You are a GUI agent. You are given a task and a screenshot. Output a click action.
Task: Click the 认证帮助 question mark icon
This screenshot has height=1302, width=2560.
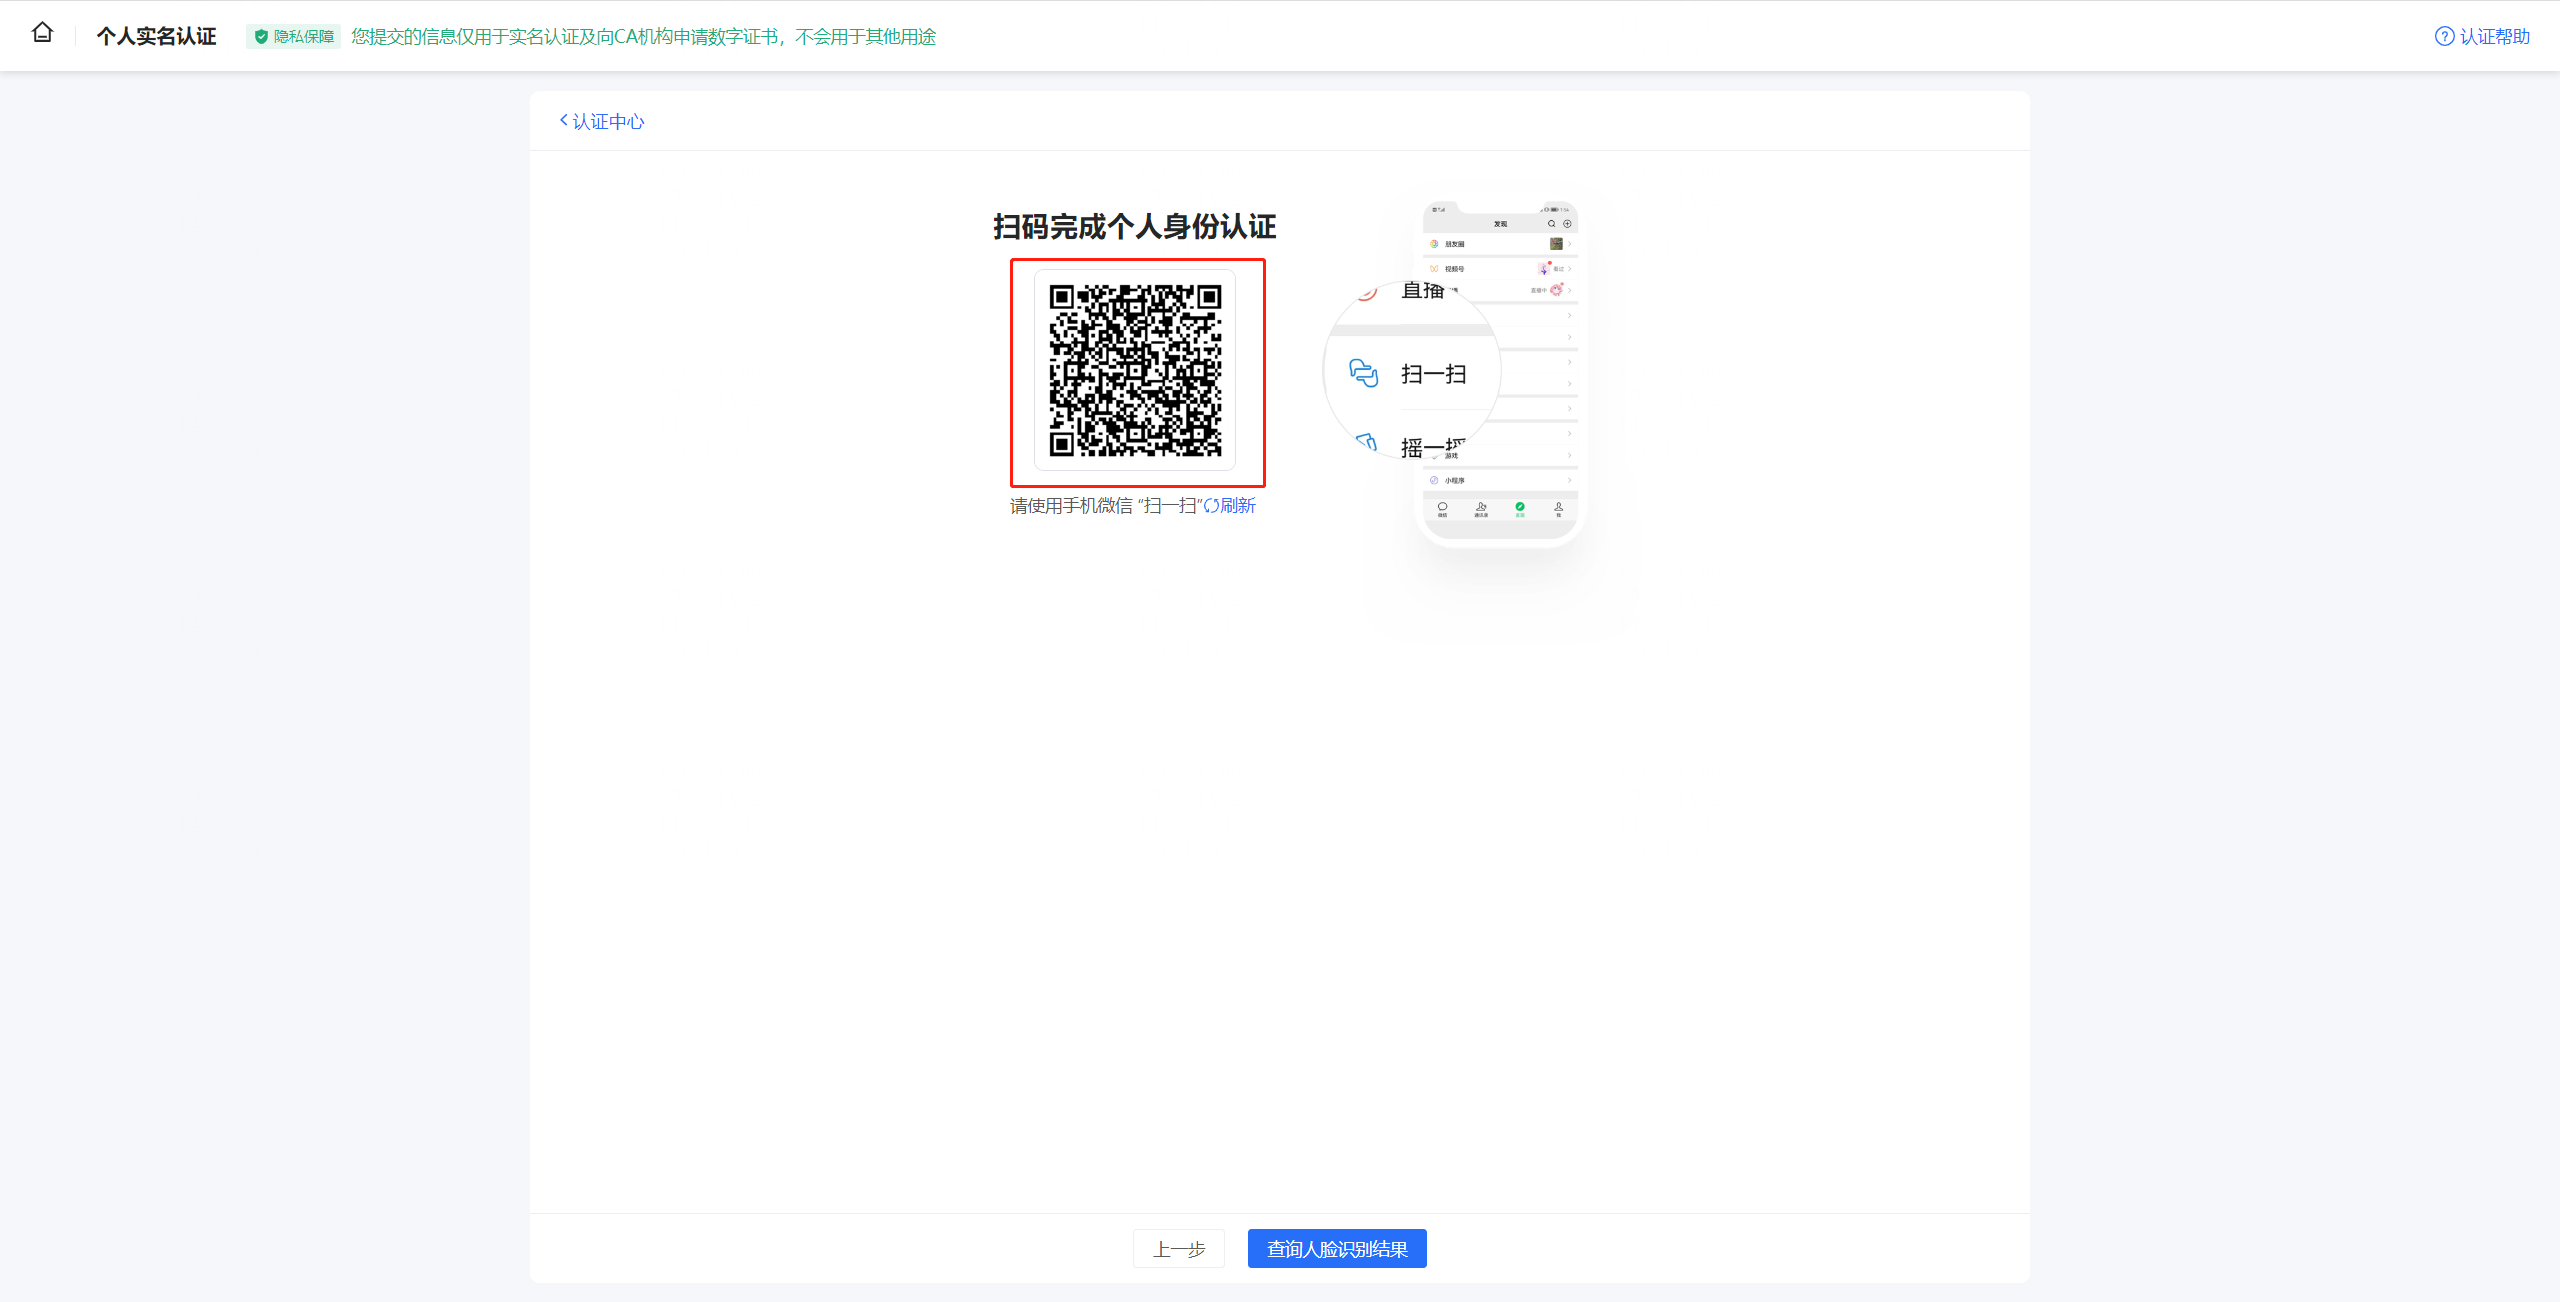tap(2444, 37)
